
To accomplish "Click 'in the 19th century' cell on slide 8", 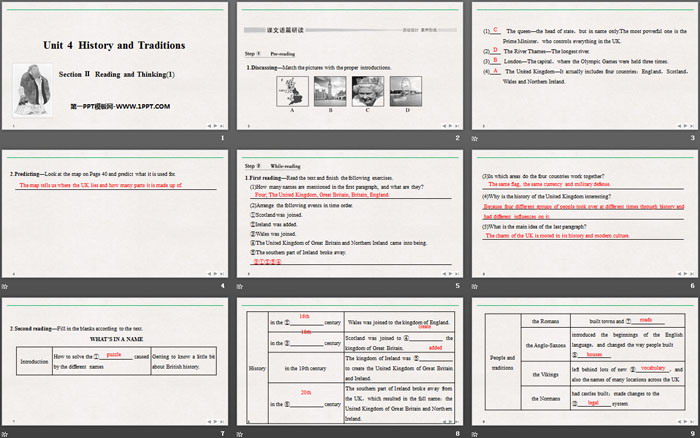I will (306, 369).
